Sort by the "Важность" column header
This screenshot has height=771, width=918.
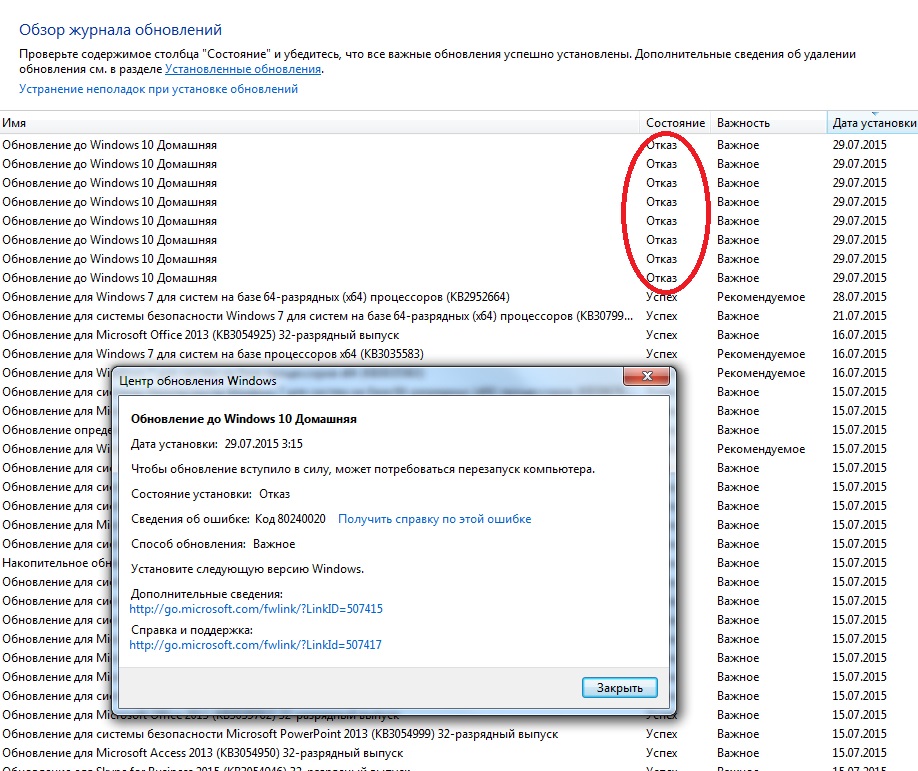(x=769, y=123)
